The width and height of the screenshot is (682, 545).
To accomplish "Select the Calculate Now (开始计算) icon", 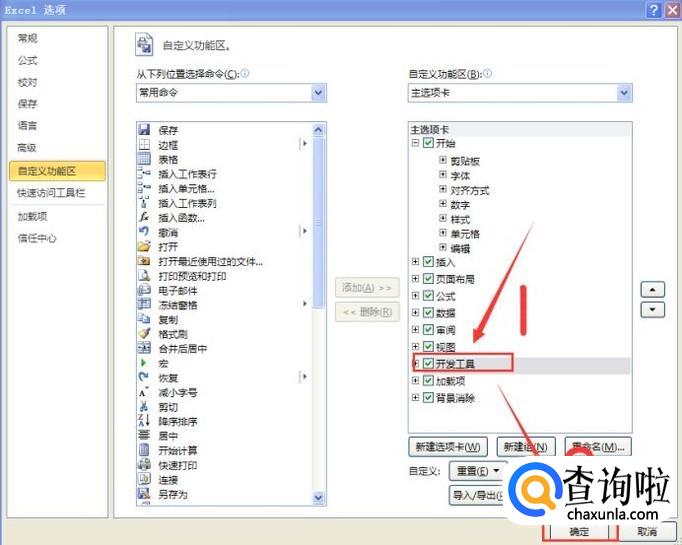I will [x=144, y=450].
